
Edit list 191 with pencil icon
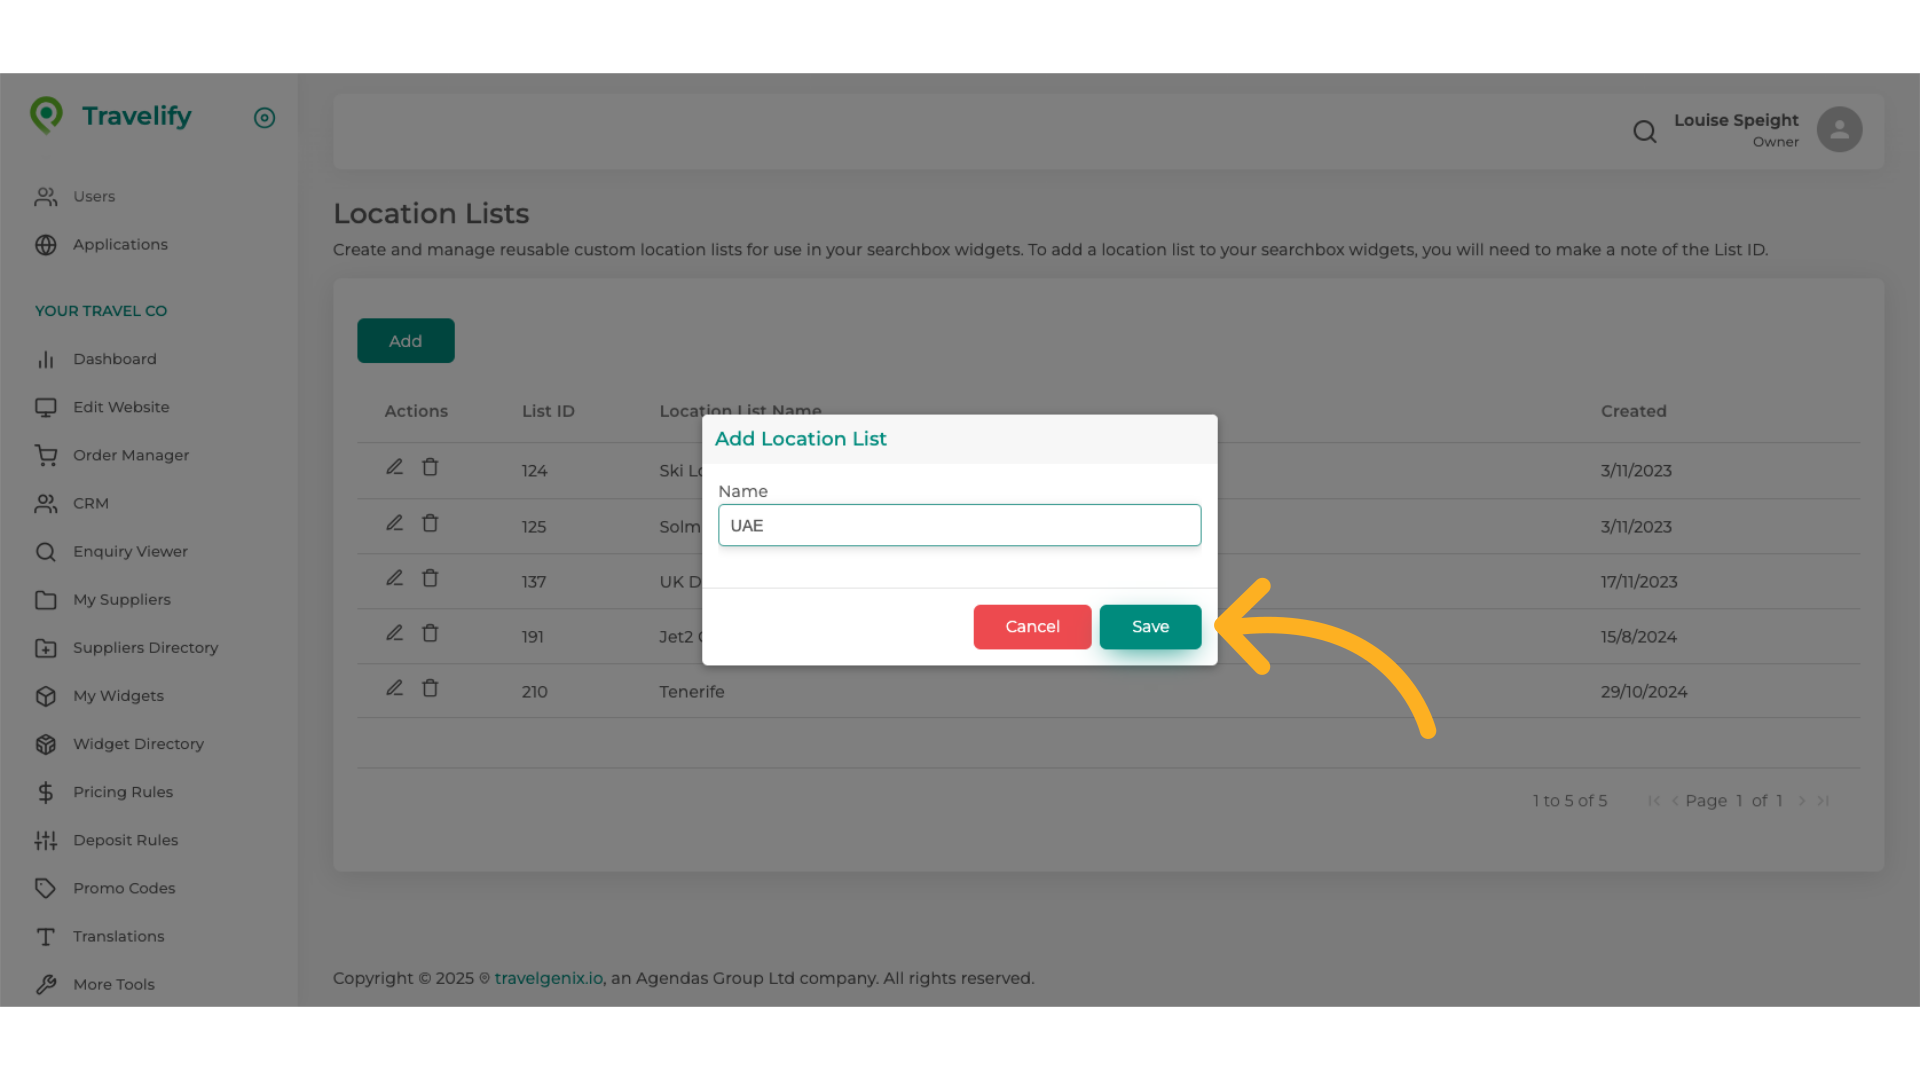pyautogui.click(x=395, y=633)
